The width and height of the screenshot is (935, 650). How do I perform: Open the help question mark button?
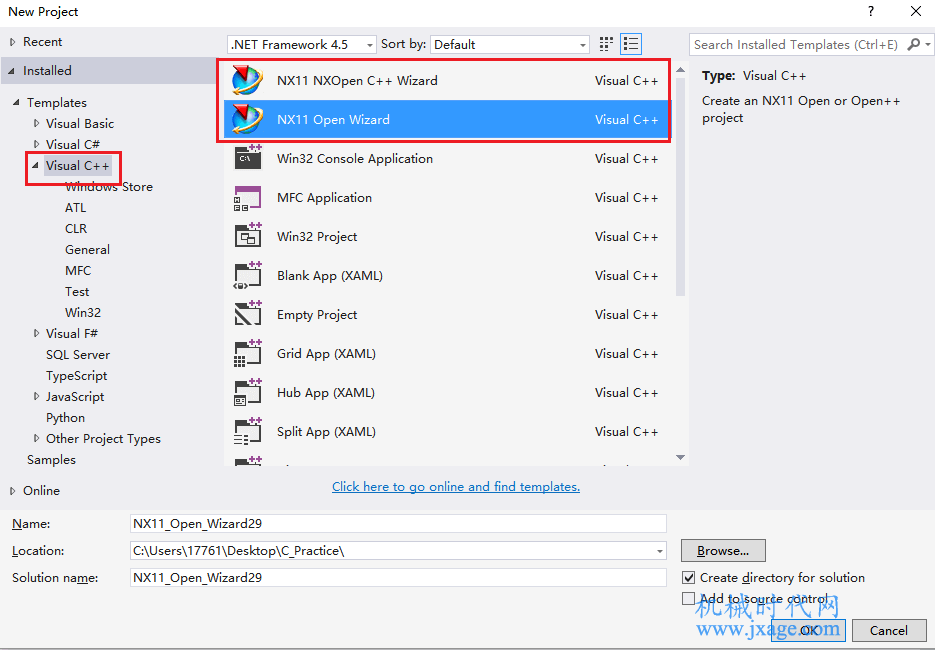(x=871, y=11)
